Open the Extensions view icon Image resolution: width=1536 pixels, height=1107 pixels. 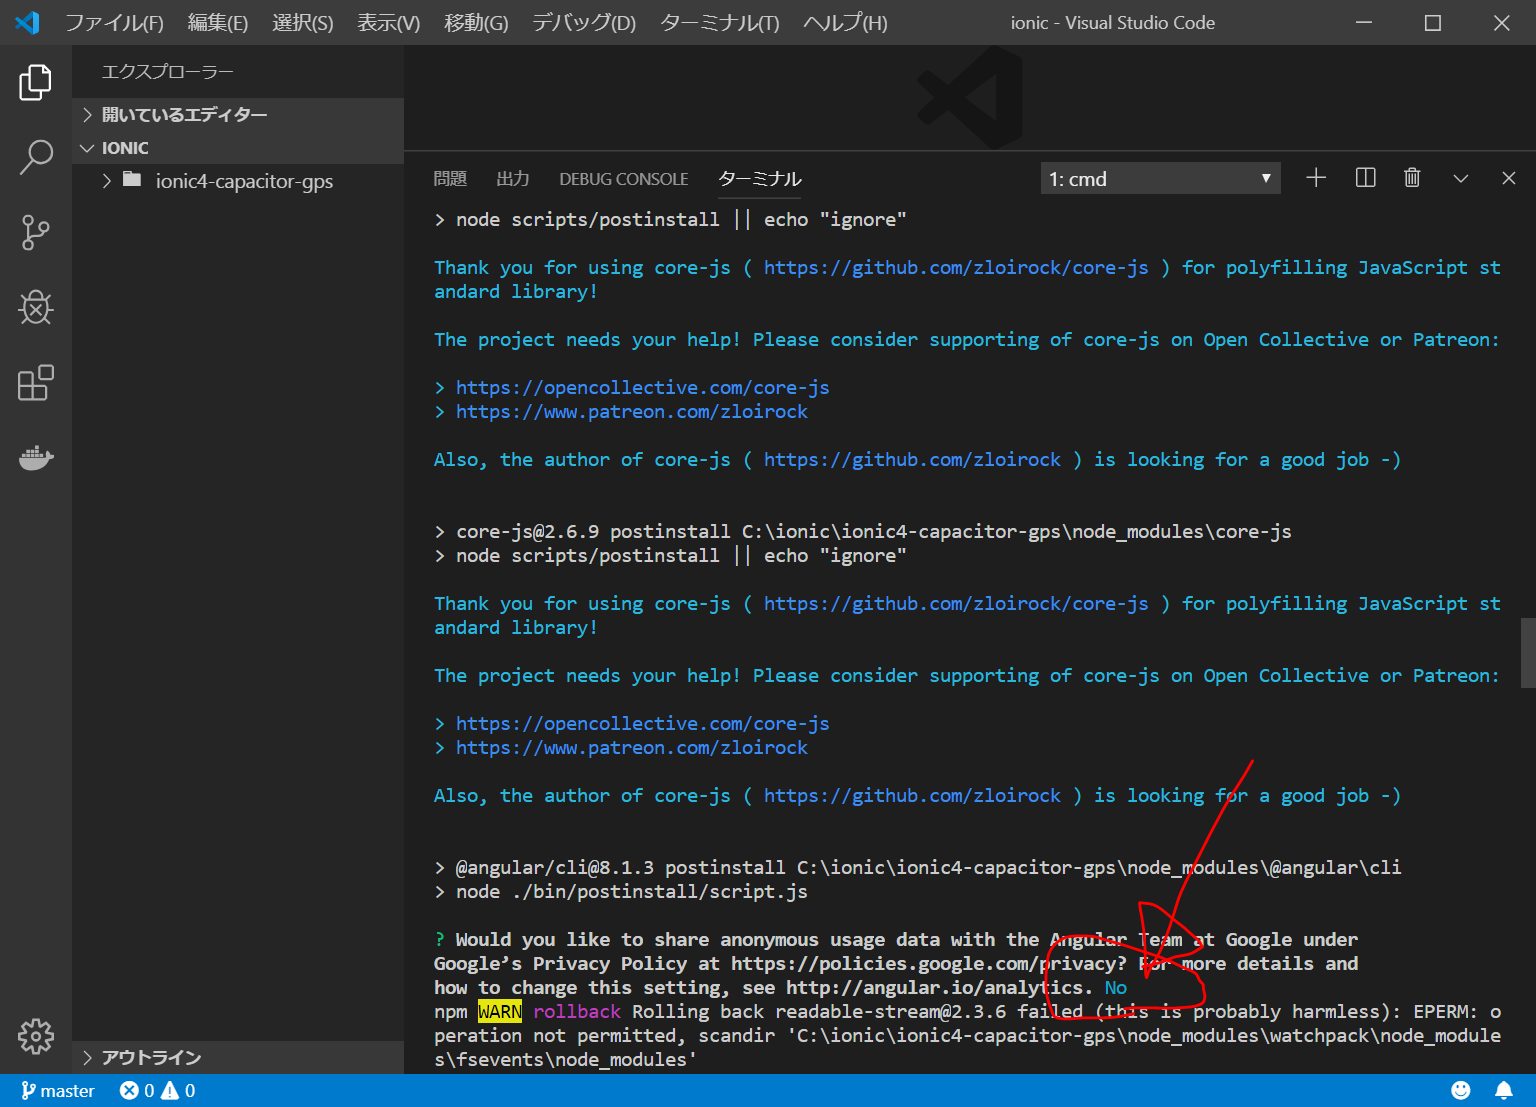point(35,383)
